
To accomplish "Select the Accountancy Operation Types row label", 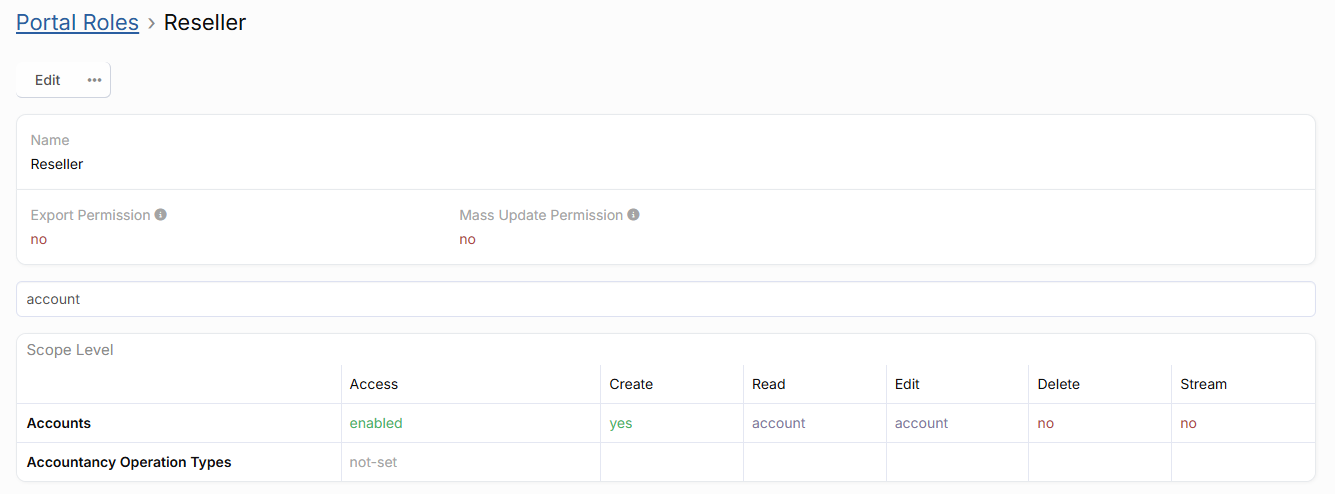I will 129,462.
